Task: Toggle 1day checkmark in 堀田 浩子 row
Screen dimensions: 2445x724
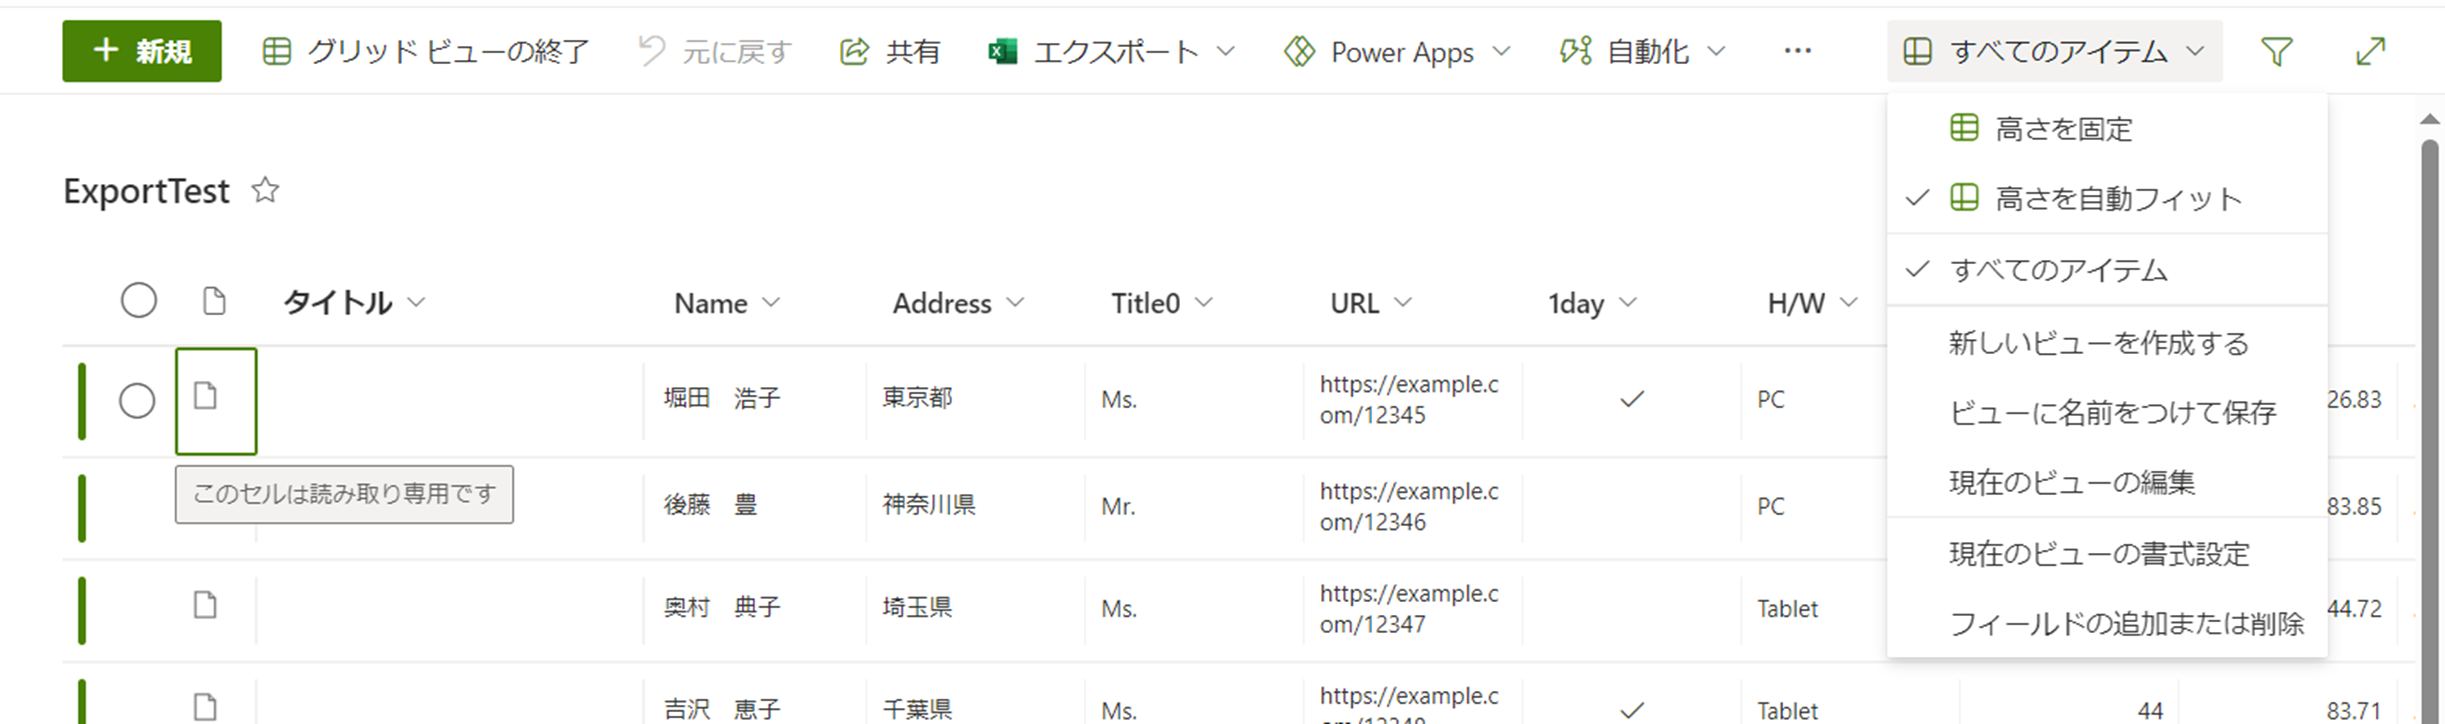Action: click(x=1632, y=399)
